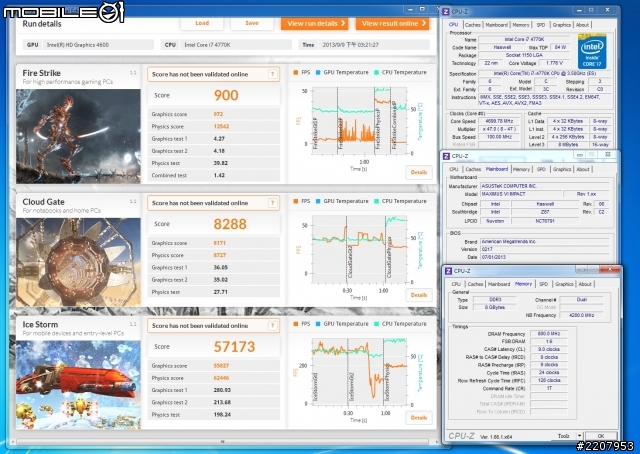Select the Caches tab in the top CPU-Z window

pyautogui.click(x=473, y=24)
